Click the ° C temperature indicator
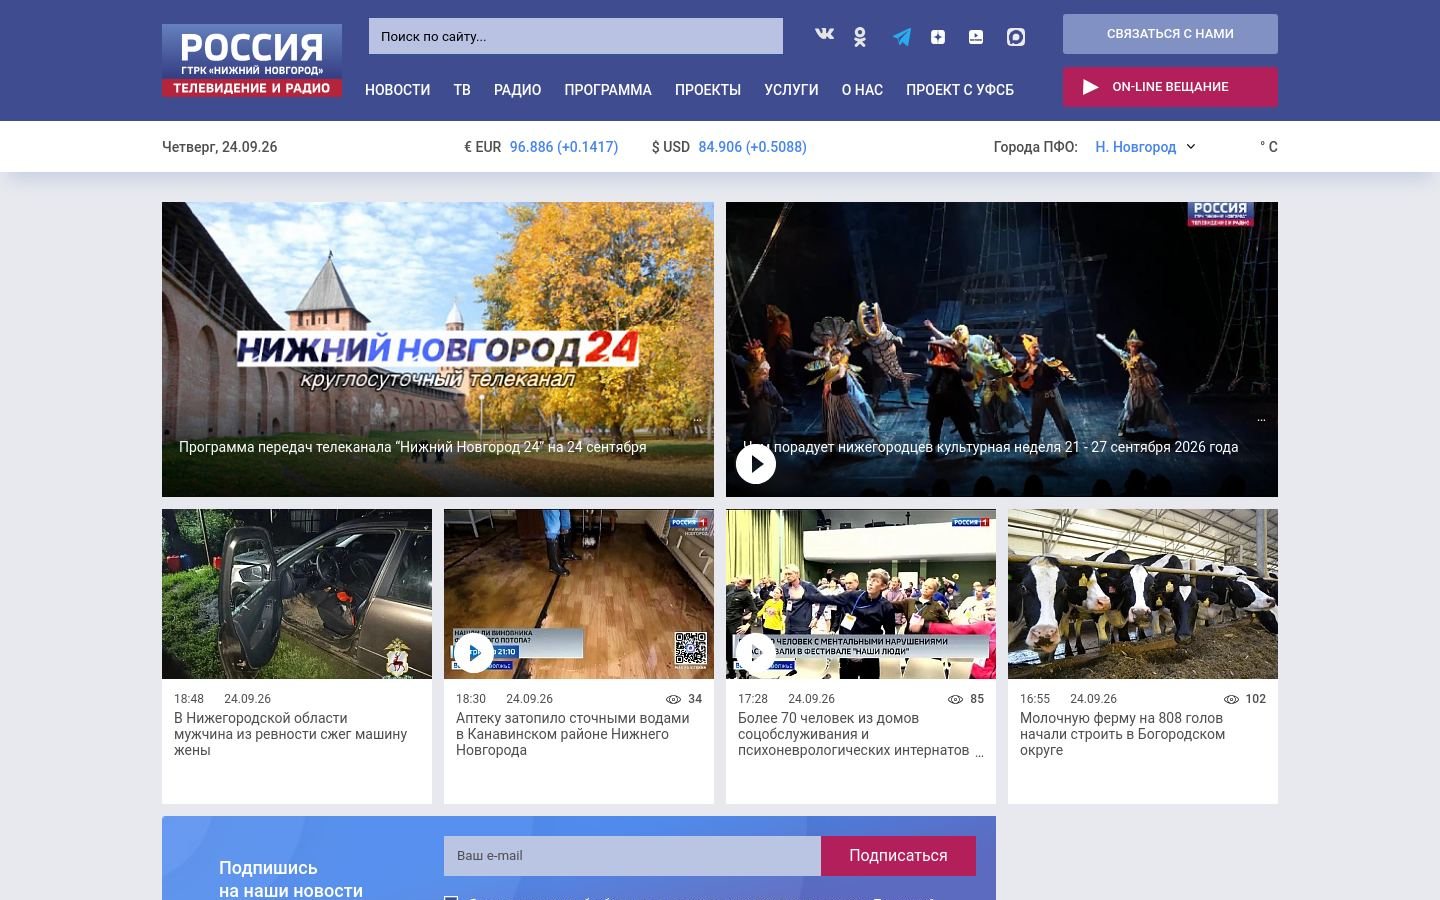 [1269, 147]
